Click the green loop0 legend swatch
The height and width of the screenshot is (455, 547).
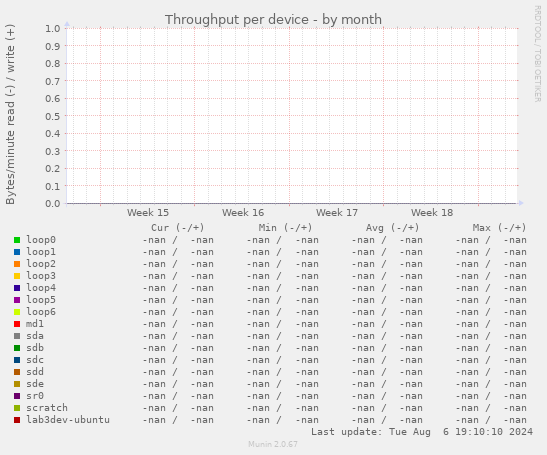17,240
